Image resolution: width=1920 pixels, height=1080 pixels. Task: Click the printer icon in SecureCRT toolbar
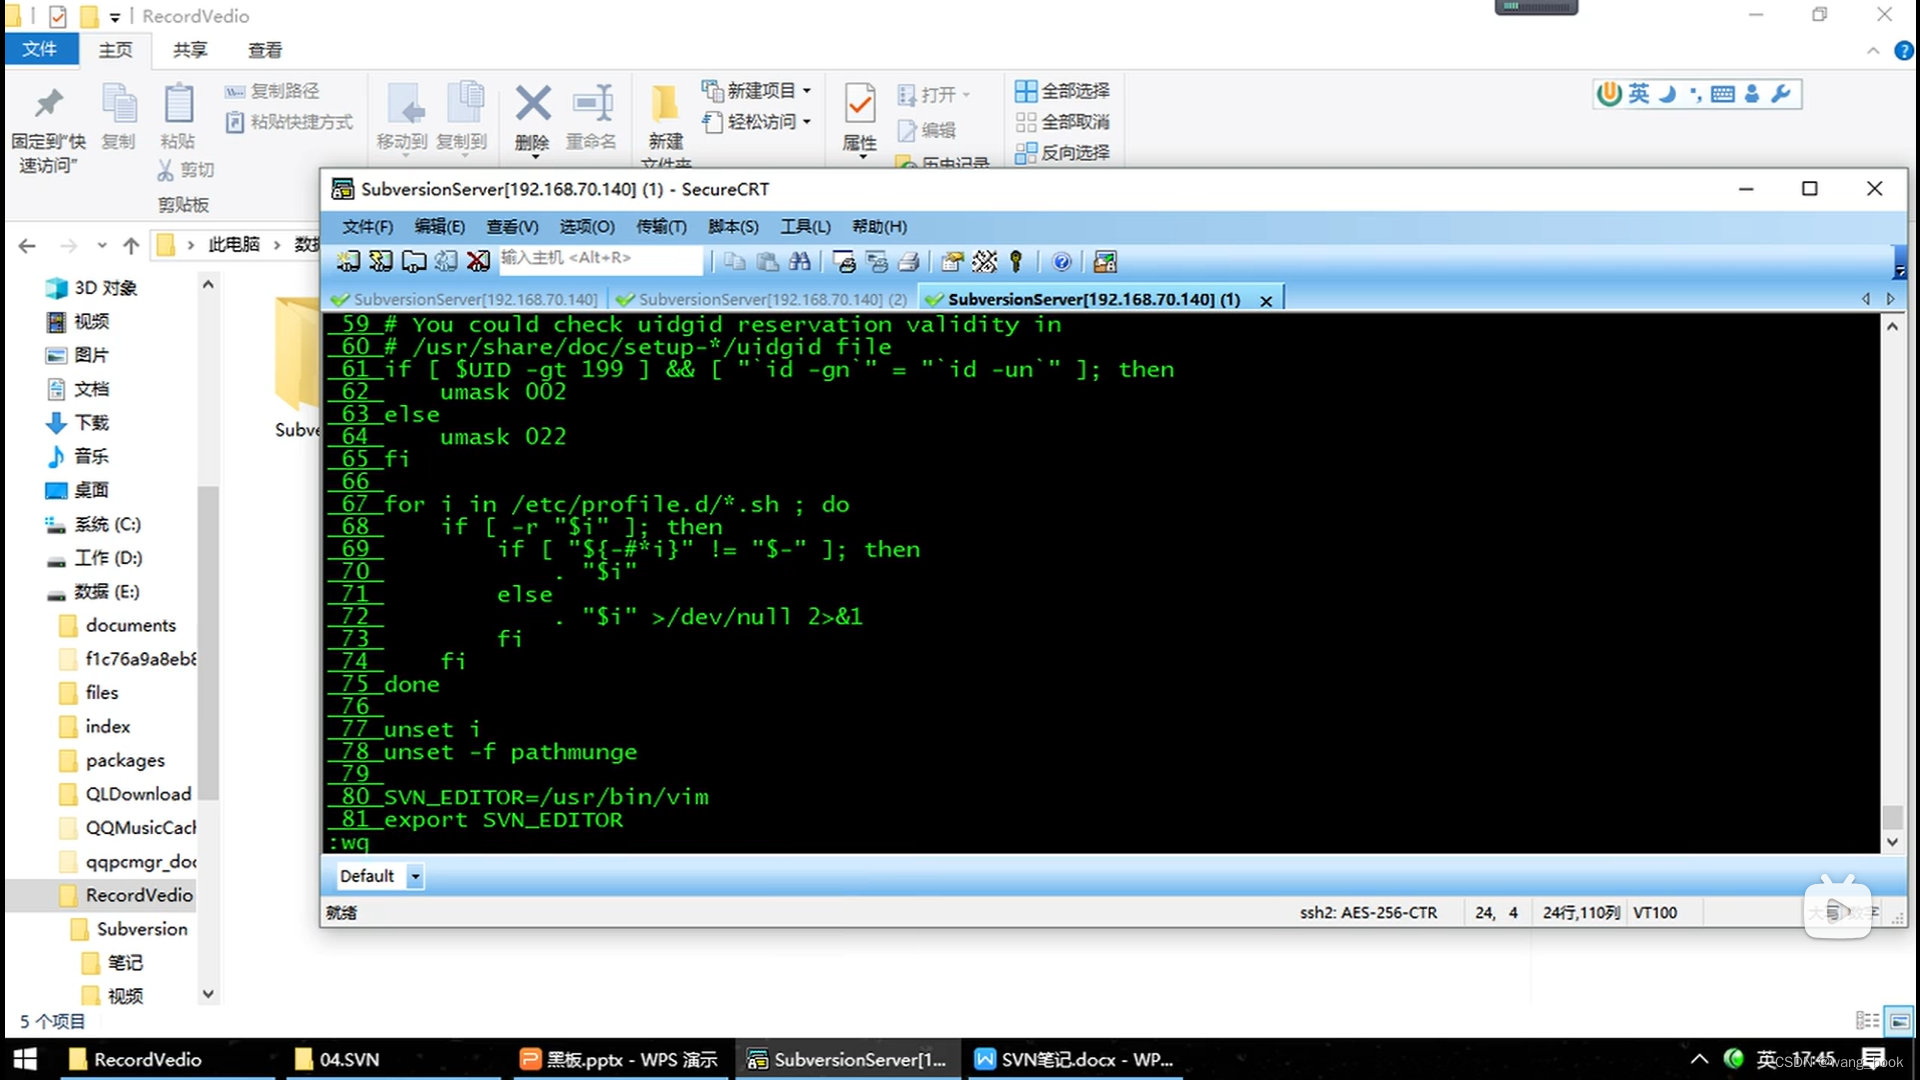tap(909, 262)
